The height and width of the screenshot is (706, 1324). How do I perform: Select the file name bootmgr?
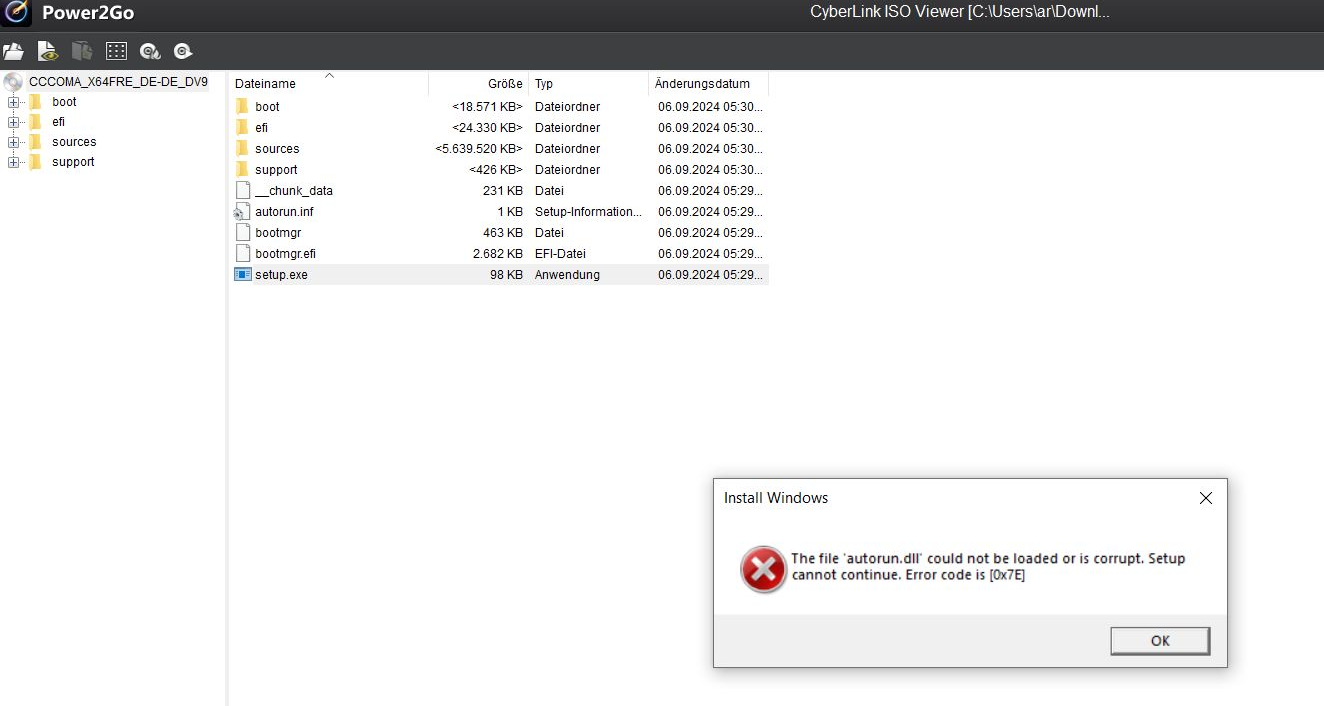[278, 233]
